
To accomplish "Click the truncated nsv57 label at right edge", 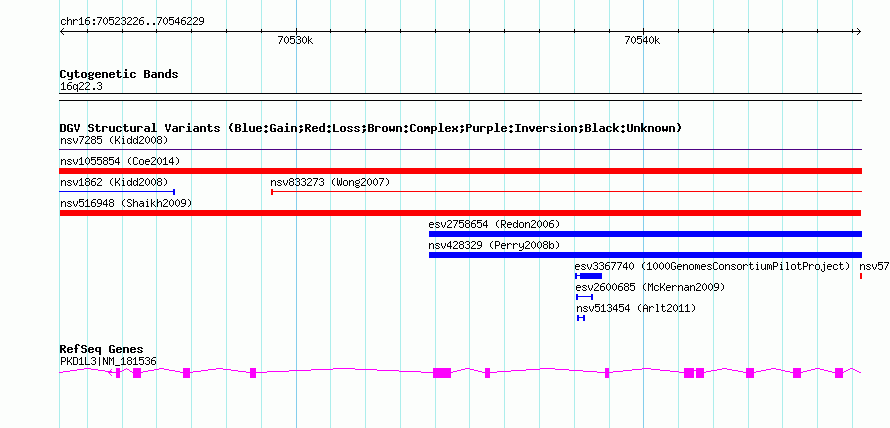I will click(874, 266).
